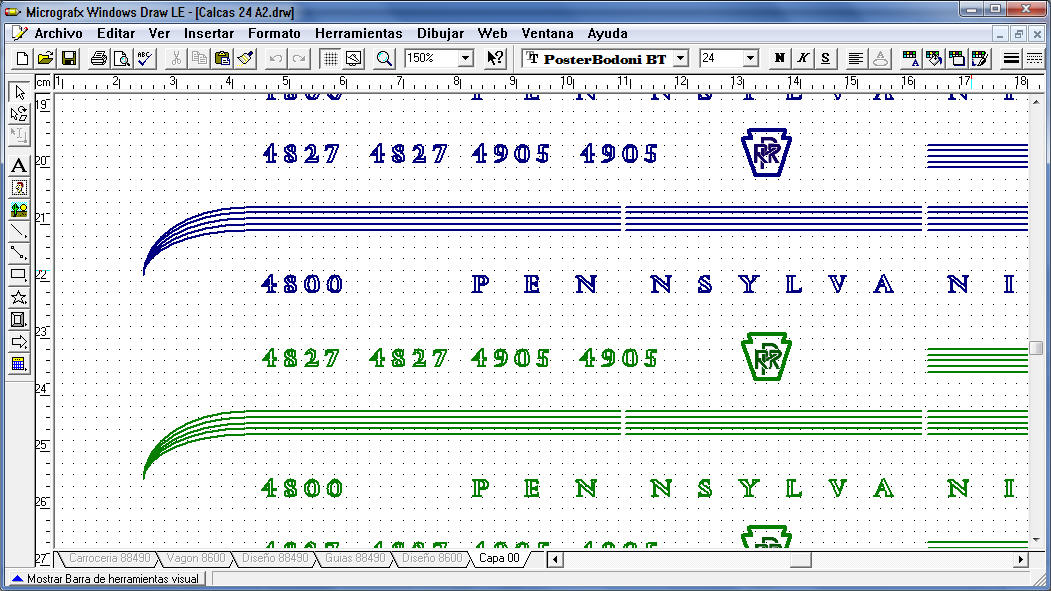The height and width of the screenshot is (591, 1051).
Task: Toggle italic K formatting
Action: [x=803, y=58]
